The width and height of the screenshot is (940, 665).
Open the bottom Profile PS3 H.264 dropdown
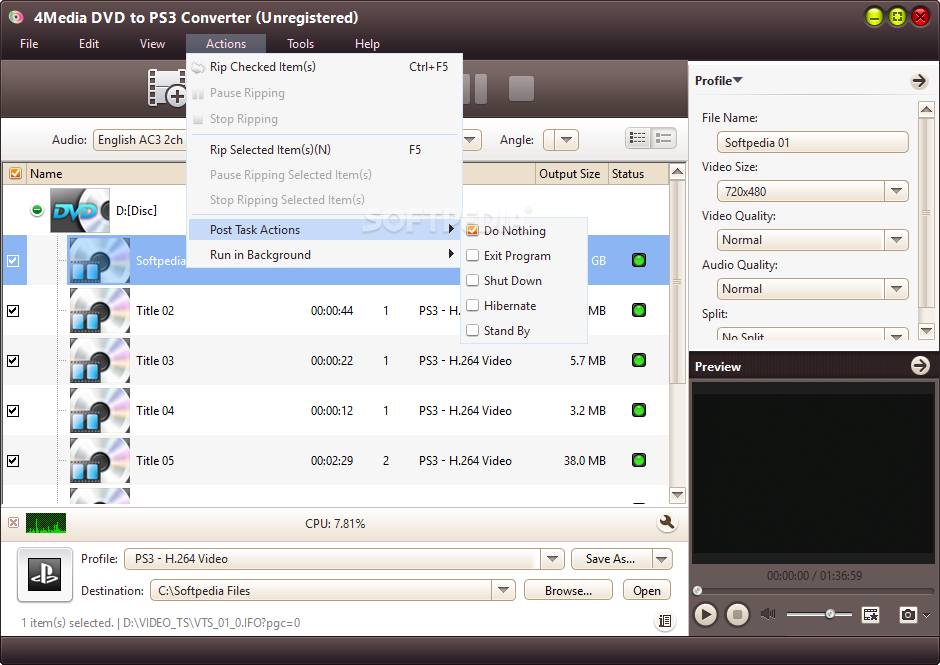coord(552,559)
